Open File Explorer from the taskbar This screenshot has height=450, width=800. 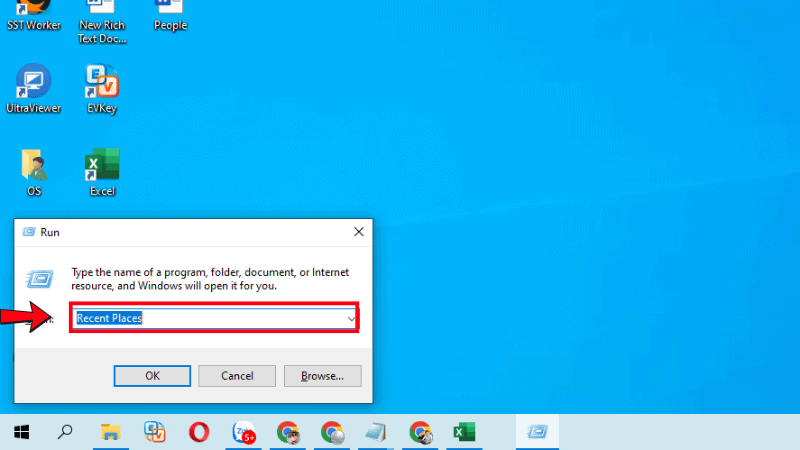click(111, 432)
